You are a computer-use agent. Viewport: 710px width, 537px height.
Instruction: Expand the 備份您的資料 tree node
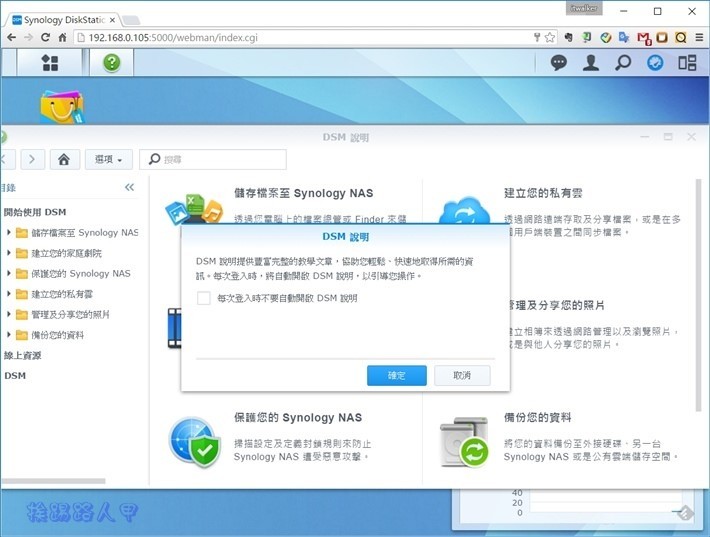(9, 335)
